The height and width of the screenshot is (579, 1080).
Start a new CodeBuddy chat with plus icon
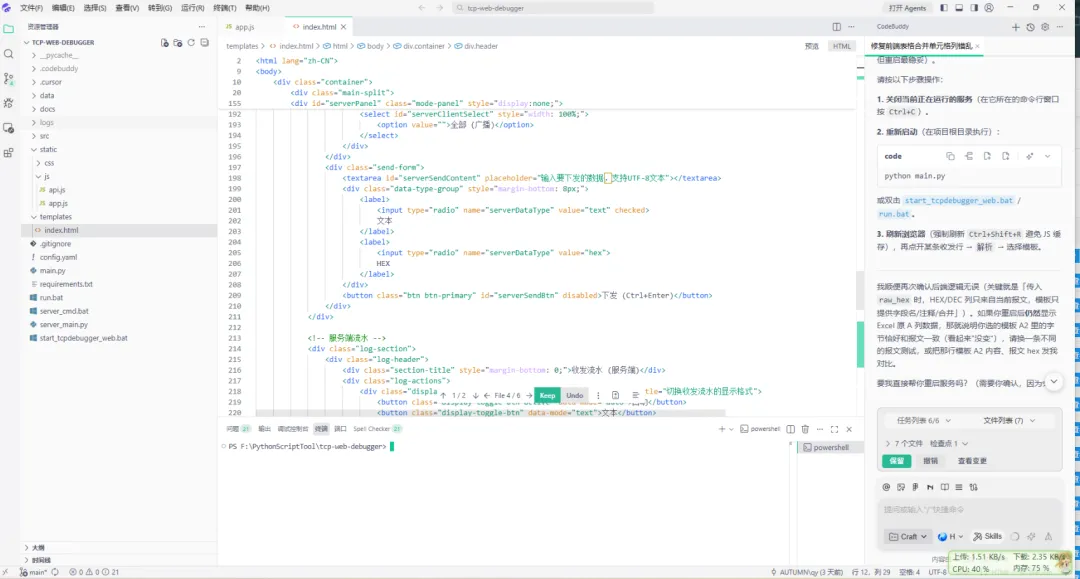(1015, 27)
